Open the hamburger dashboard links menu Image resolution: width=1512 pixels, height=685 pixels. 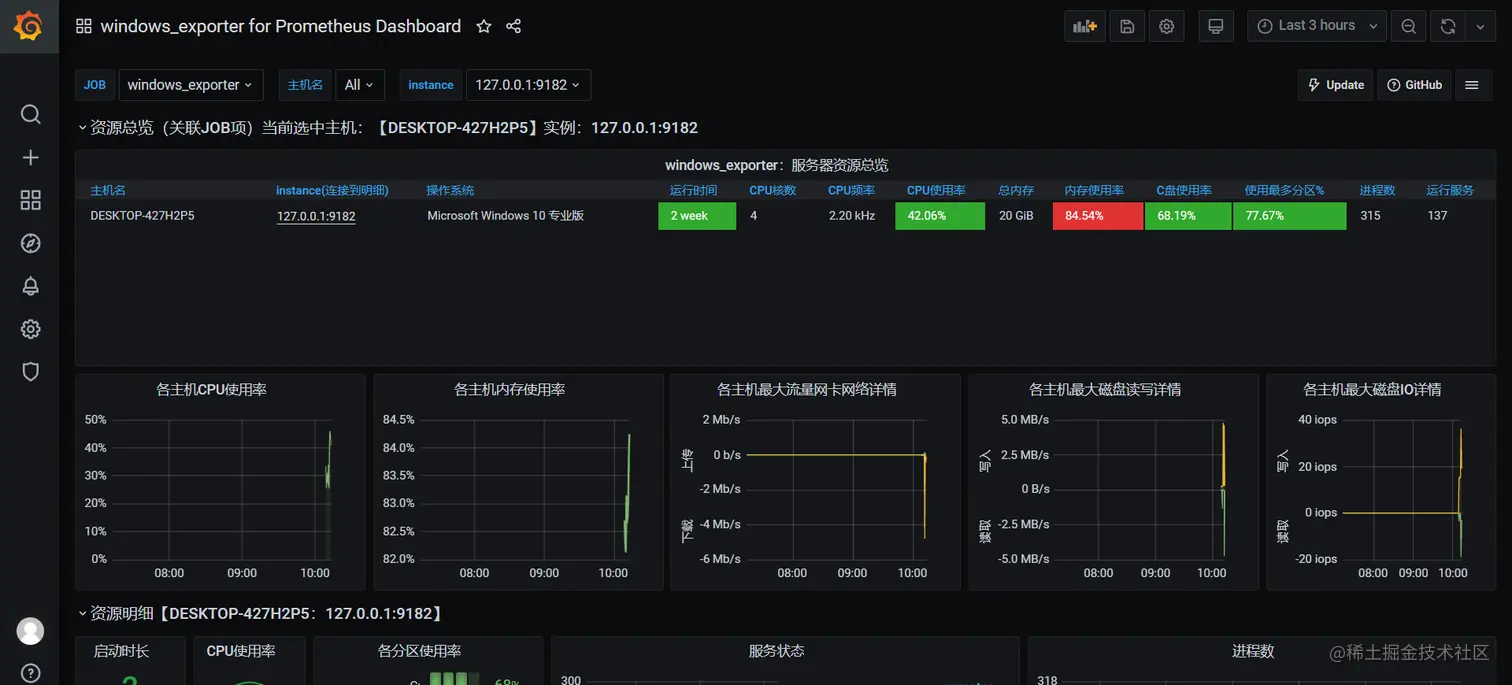[x=1472, y=85]
